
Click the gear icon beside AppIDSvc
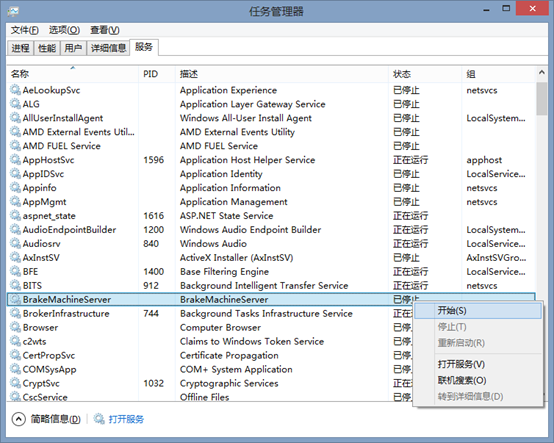pos(15,173)
